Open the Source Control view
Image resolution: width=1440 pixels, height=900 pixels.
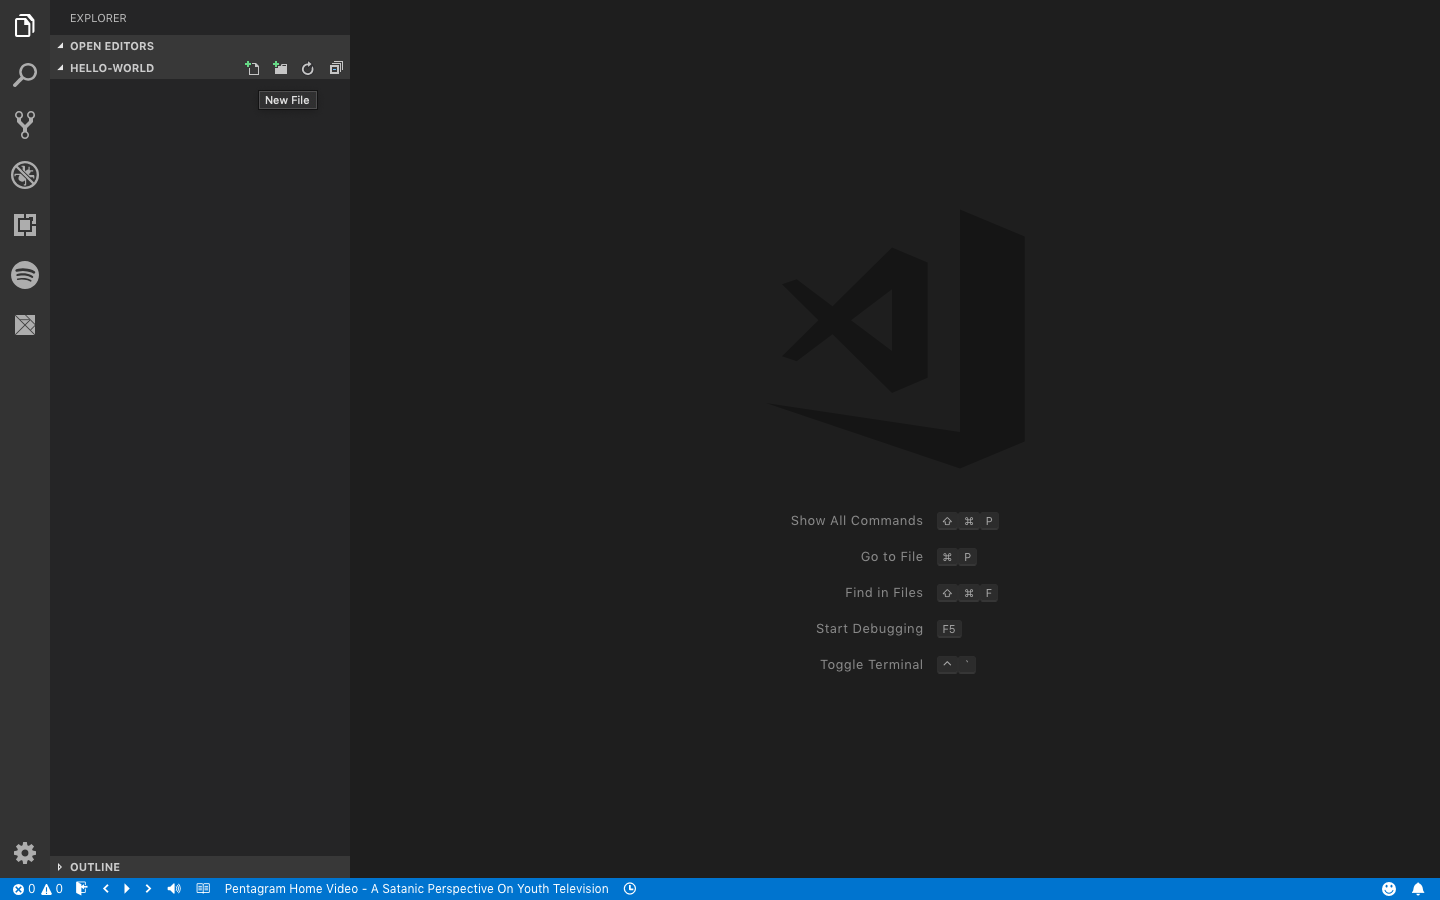pos(25,125)
